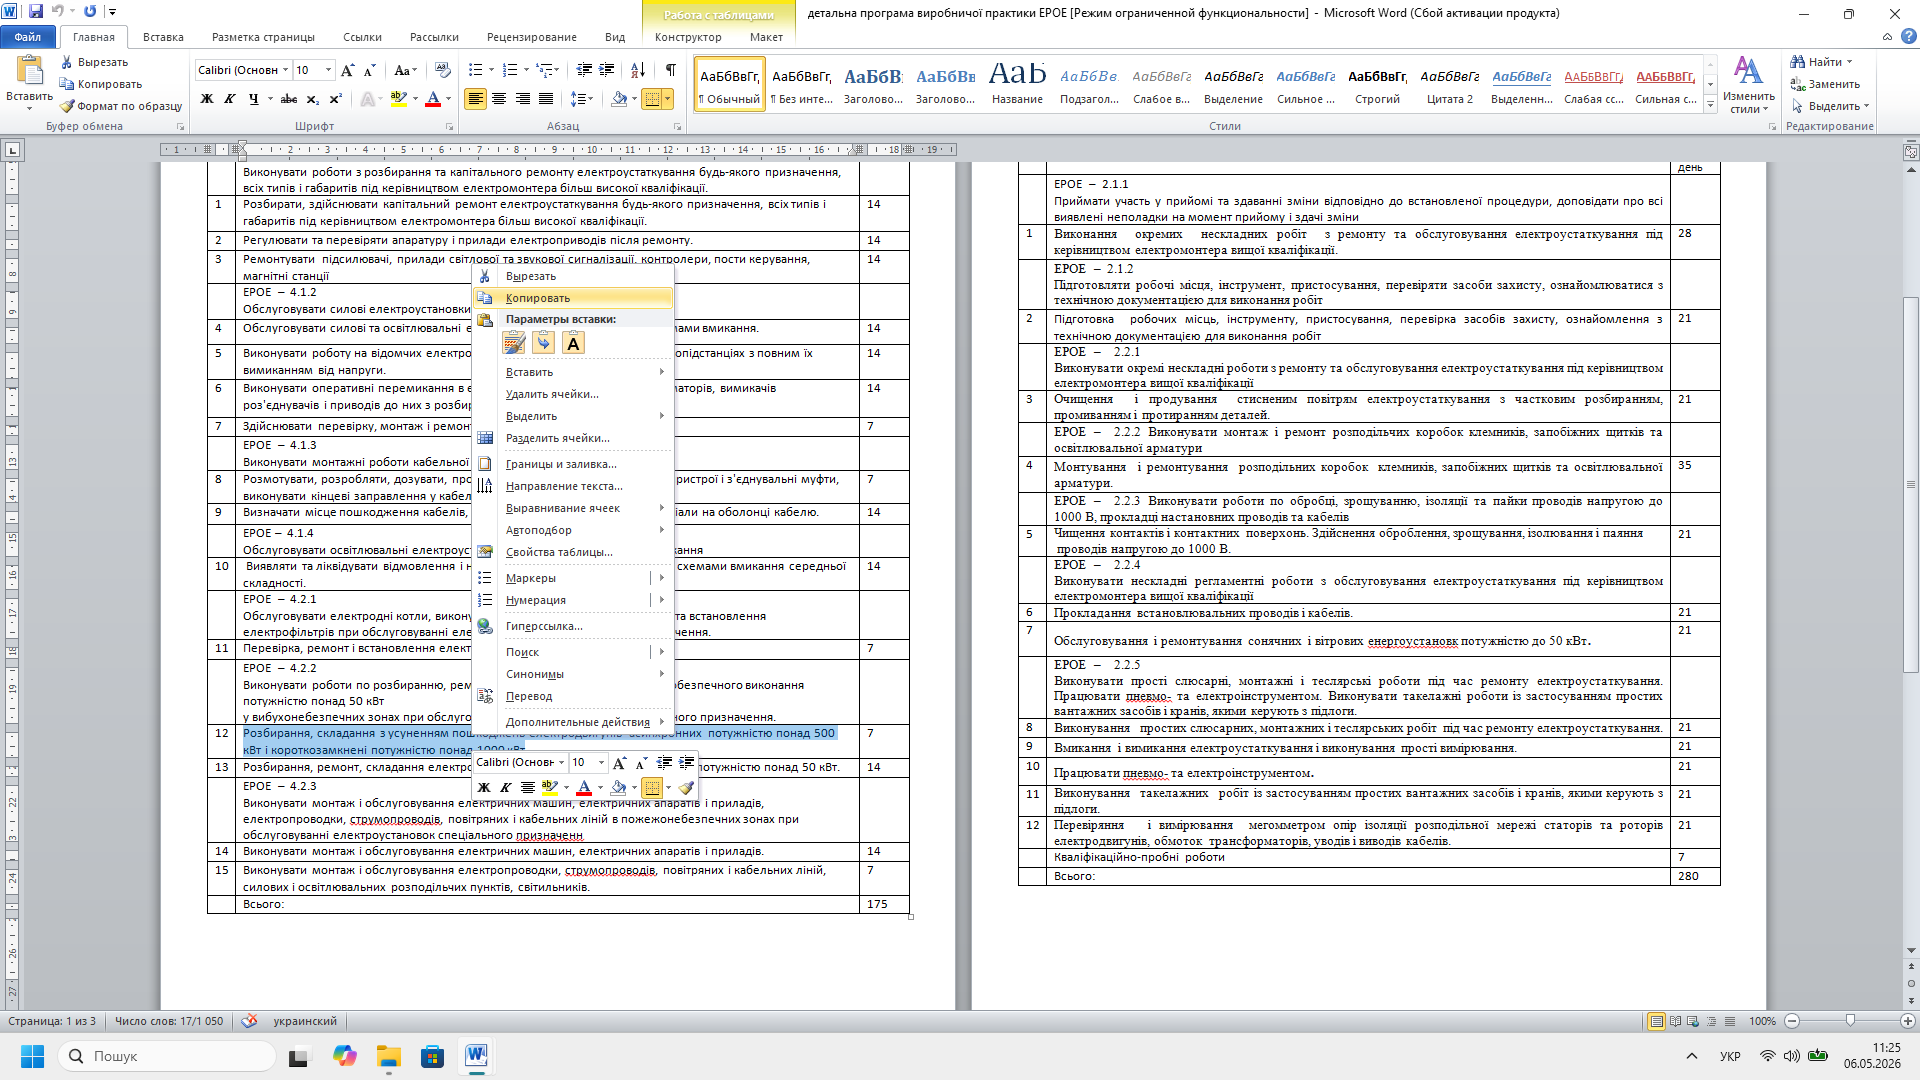
Task: Open the Рецензирование ribbon tab
Action: tap(531, 37)
